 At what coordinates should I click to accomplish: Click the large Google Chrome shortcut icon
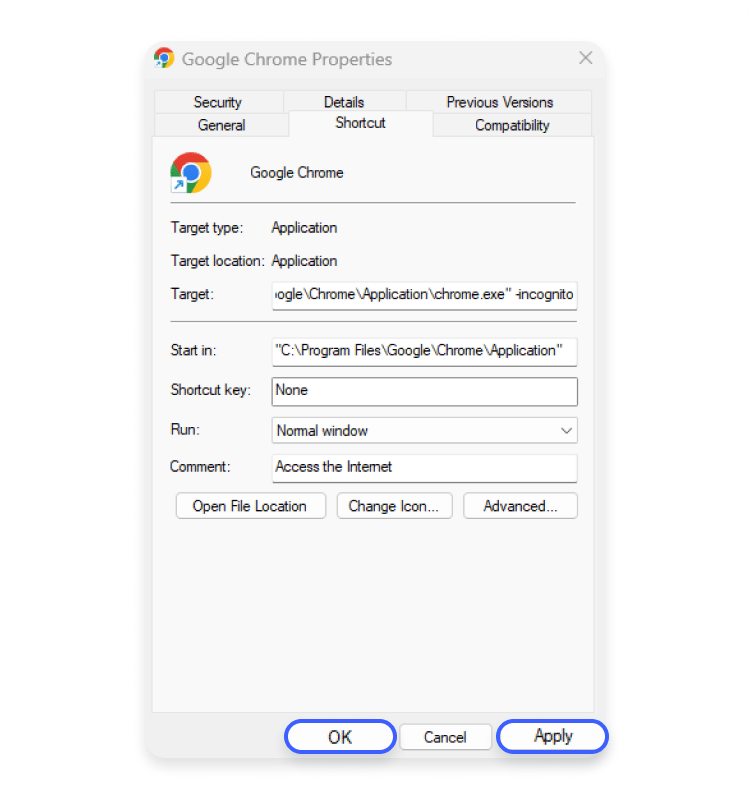pos(191,172)
